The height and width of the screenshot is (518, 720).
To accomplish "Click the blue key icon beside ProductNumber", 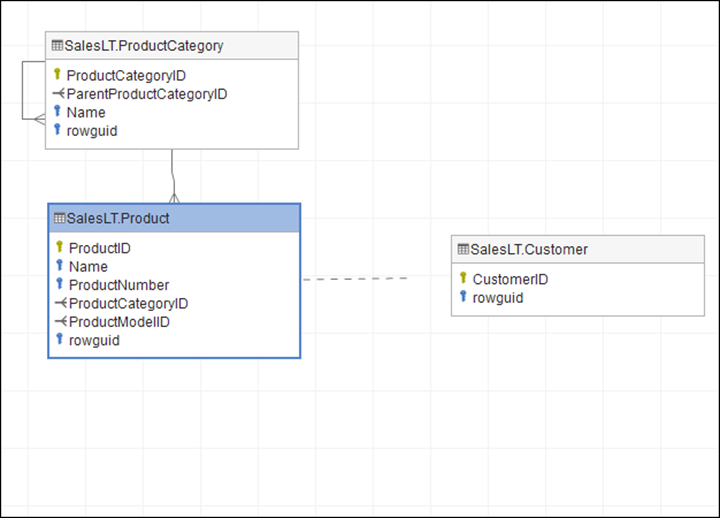I will 59,285.
